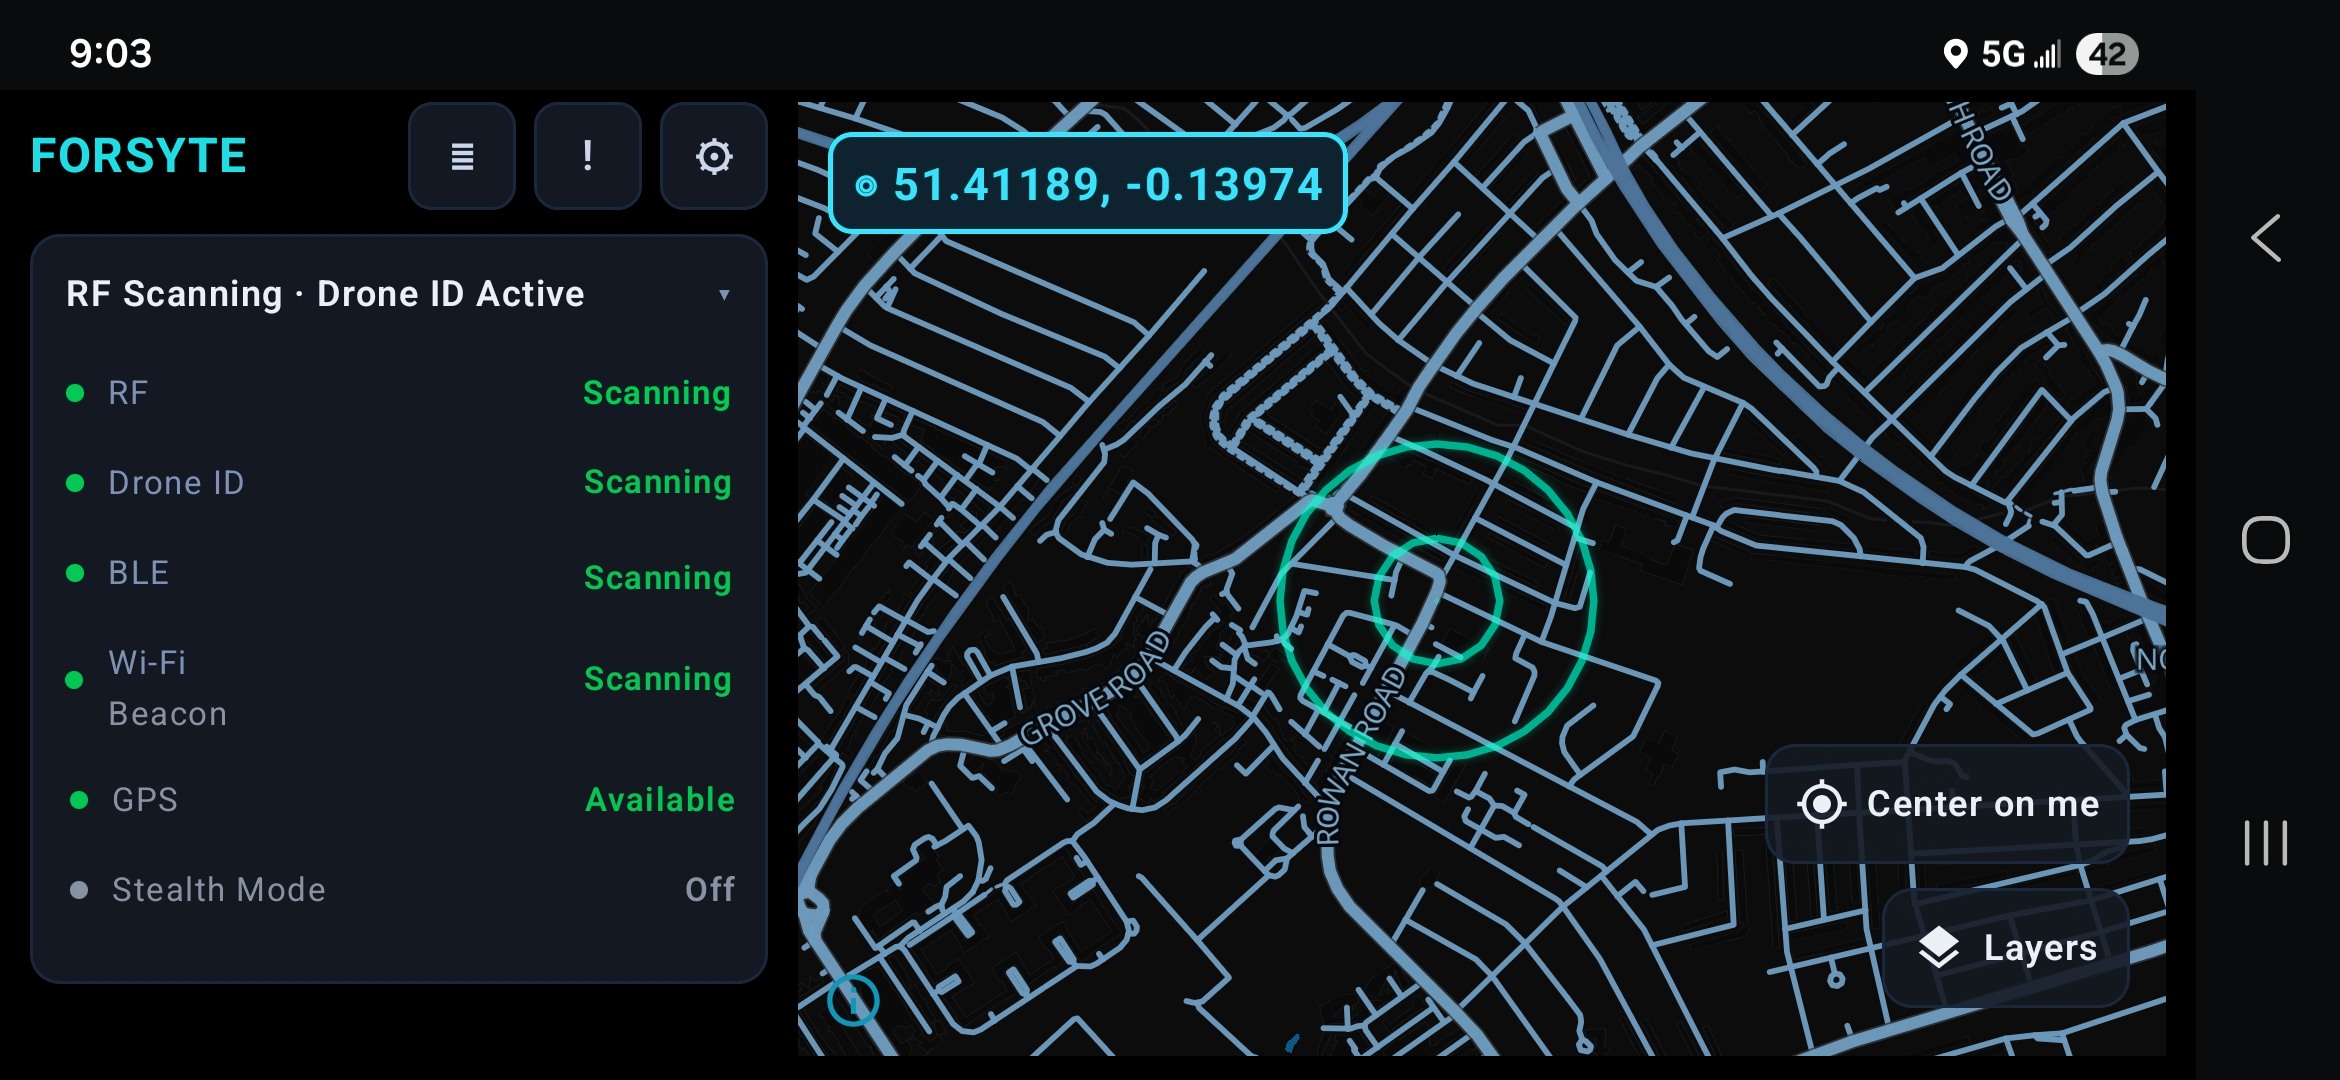
Task: Collapse the RF Scanning status panel
Action: point(724,294)
